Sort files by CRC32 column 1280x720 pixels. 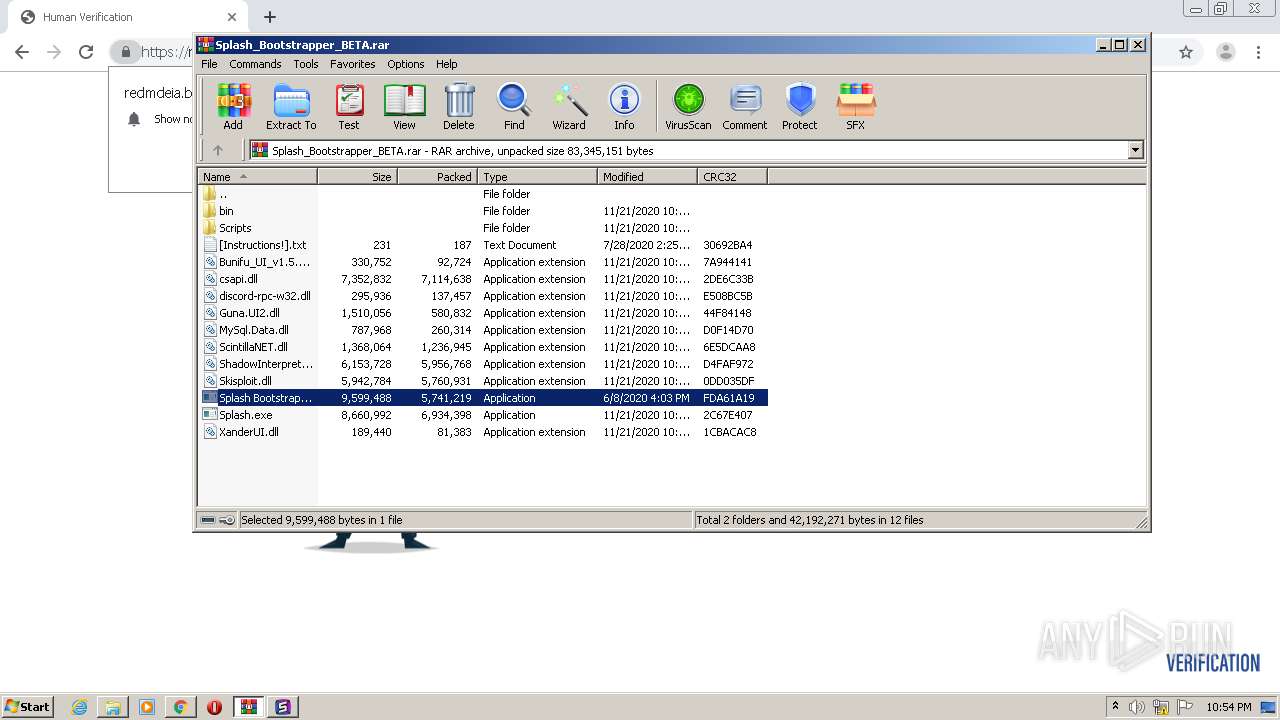click(732, 176)
